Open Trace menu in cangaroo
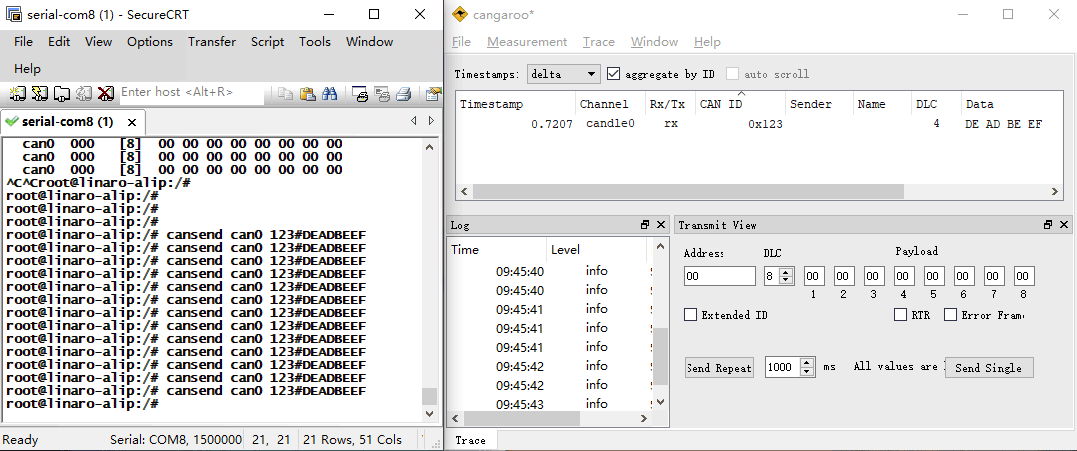This screenshot has width=1077, height=451. [598, 42]
